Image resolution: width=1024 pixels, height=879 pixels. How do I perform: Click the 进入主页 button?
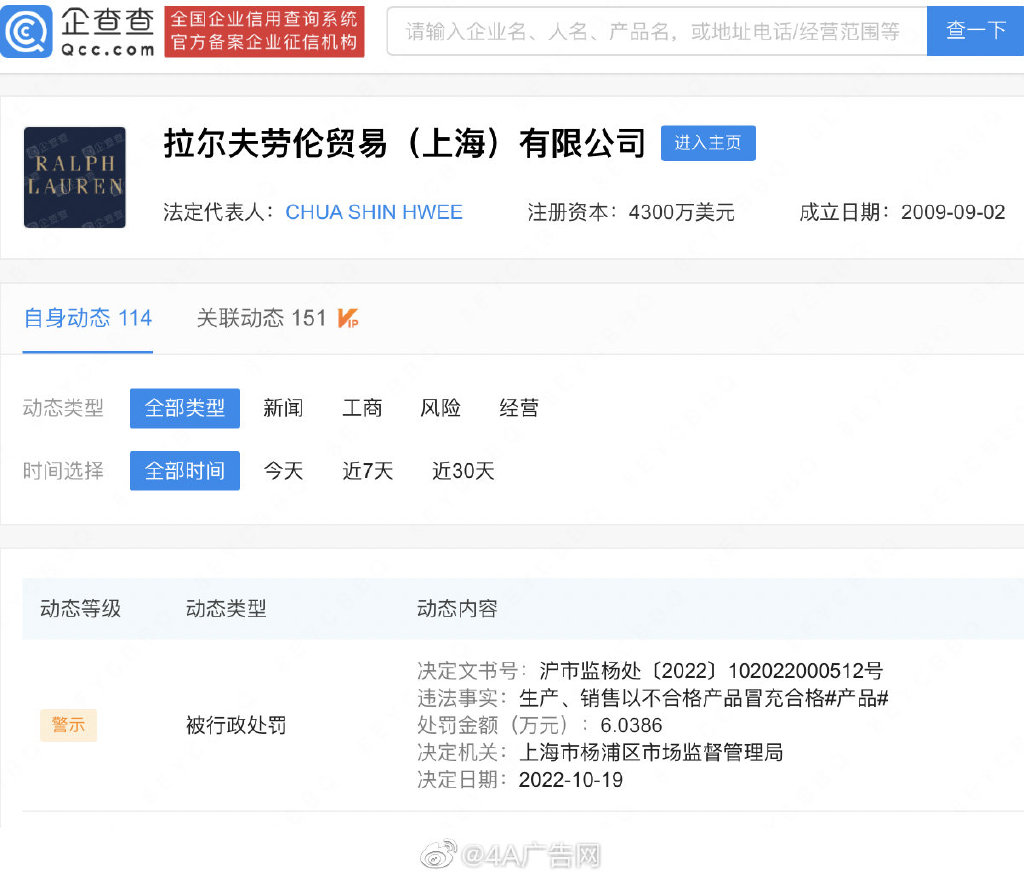tap(708, 143)
